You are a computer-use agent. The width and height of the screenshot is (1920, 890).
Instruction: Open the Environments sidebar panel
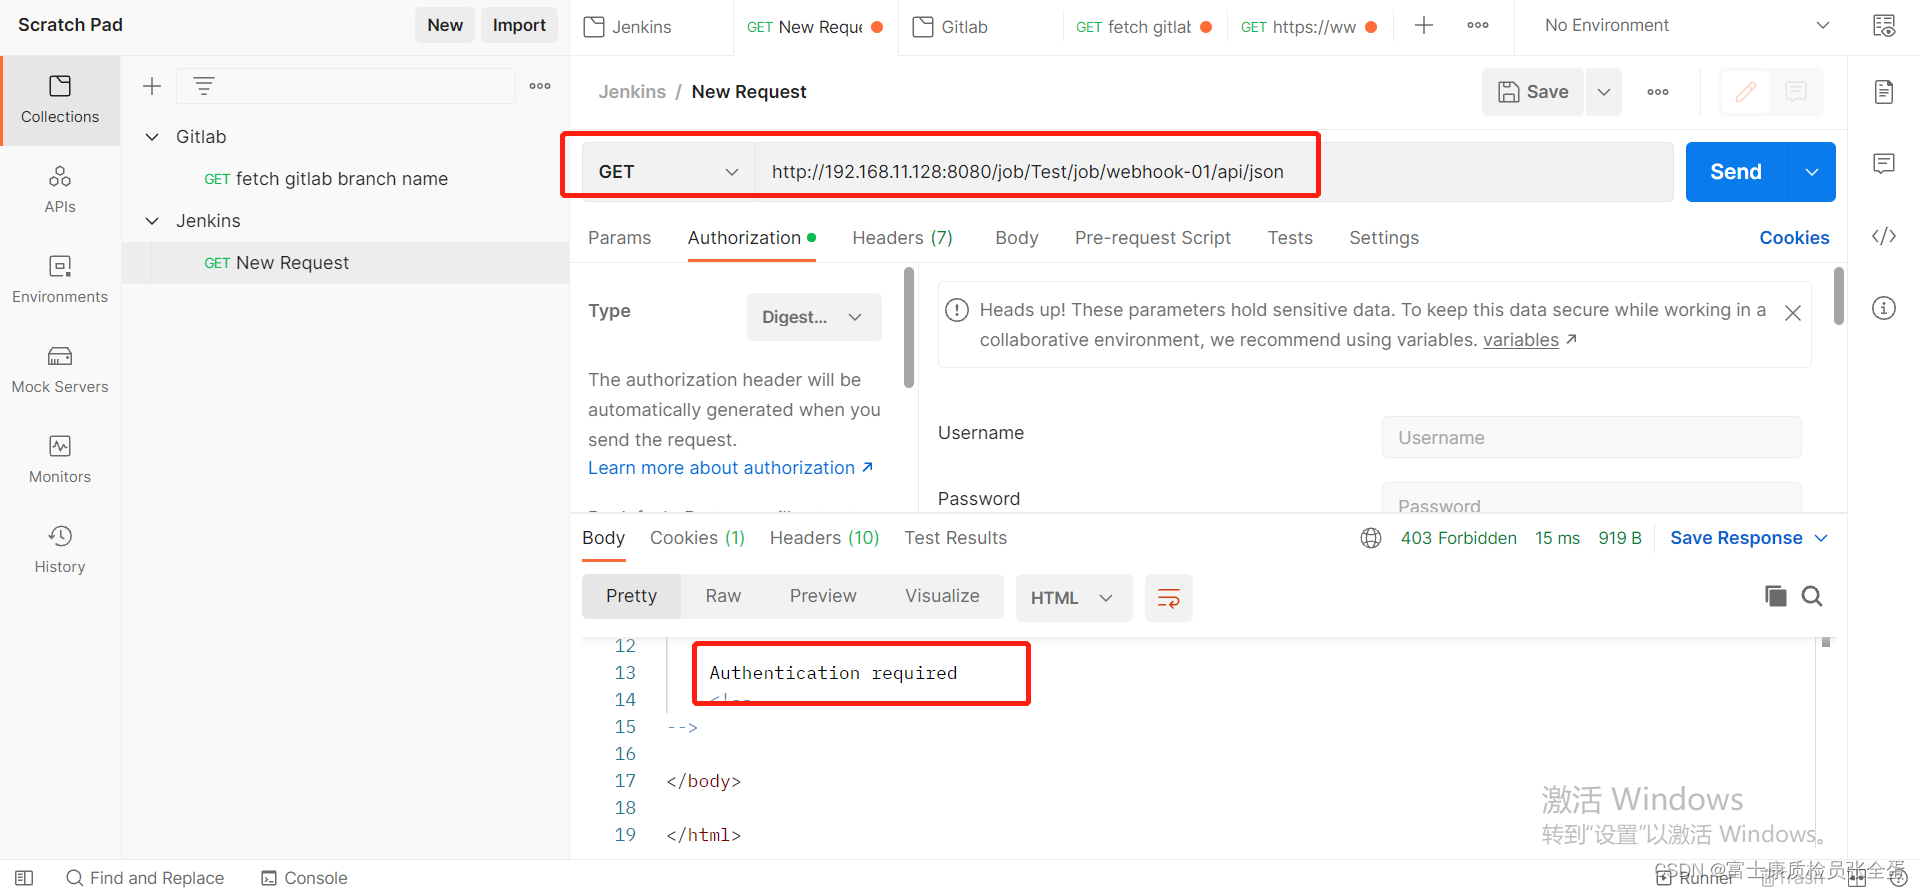(60, 280)
